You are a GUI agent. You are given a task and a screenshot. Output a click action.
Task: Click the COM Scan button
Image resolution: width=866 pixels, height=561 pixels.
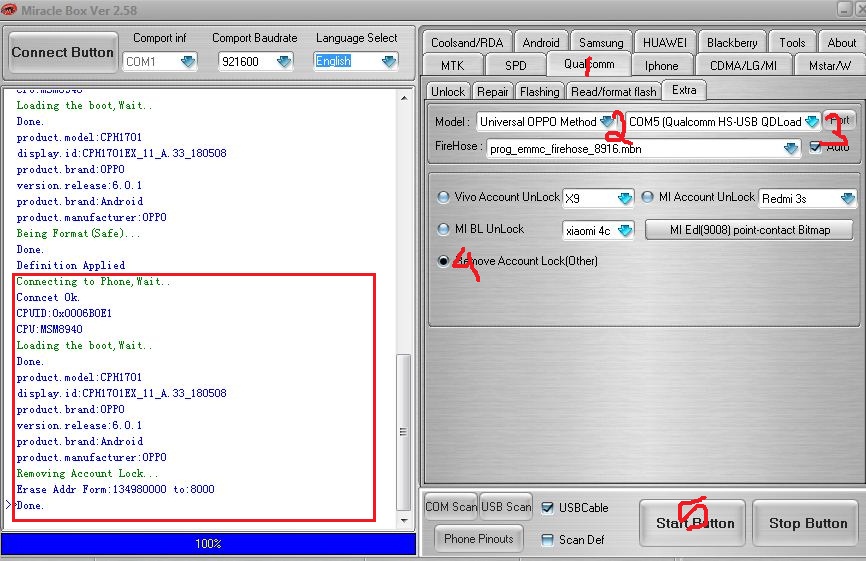tap(451, 506)
